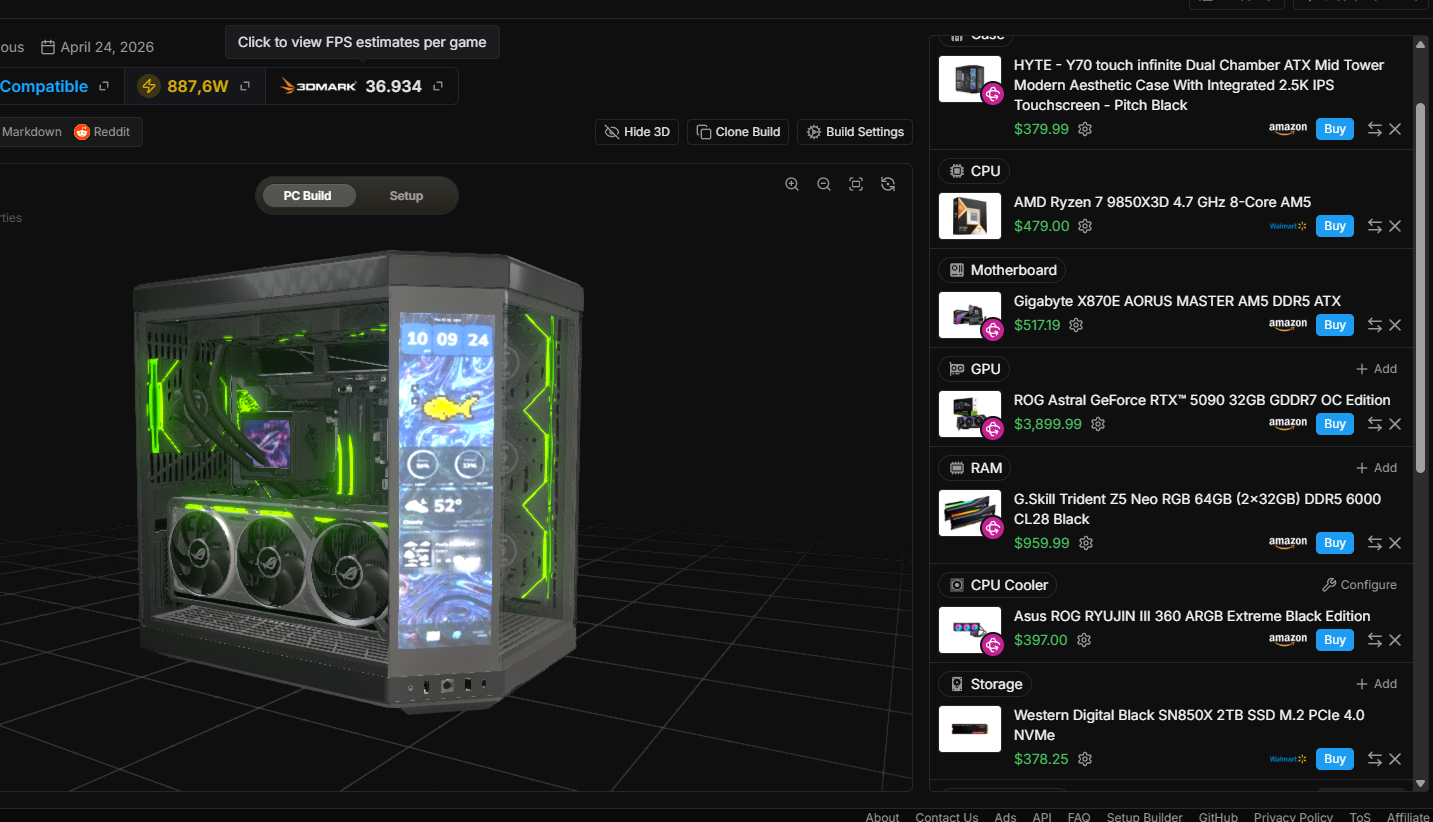
Task: Add another GPU to the build
Action: [1376, 369]
